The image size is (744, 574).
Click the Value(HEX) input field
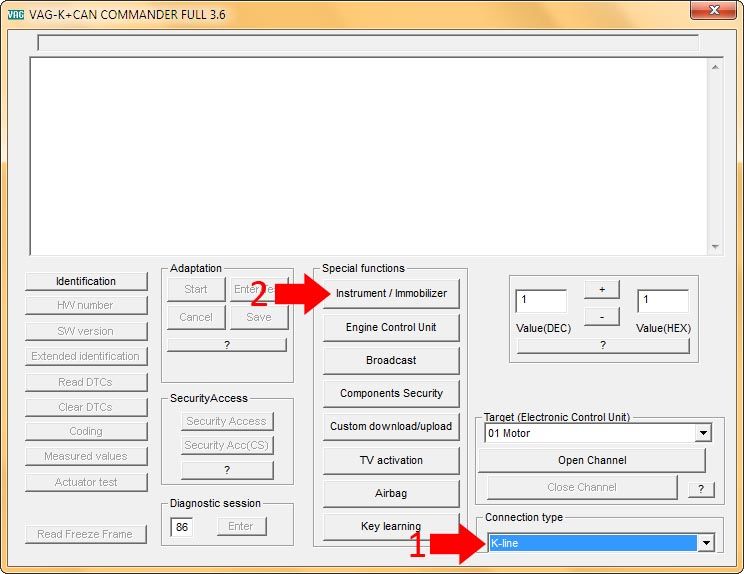click(662, 301)
